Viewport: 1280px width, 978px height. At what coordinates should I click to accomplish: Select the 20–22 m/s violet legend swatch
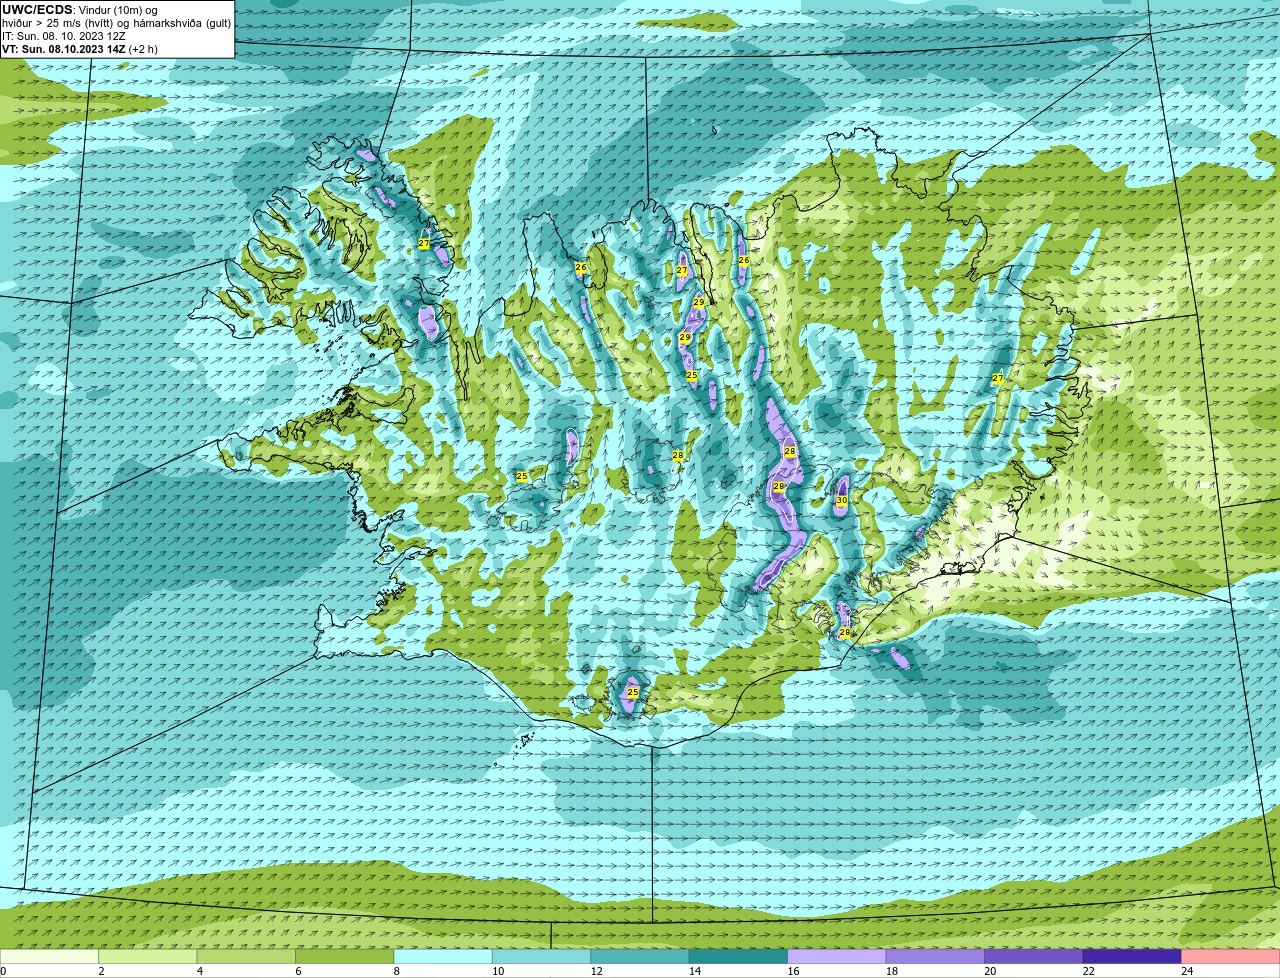point(1034,956)
